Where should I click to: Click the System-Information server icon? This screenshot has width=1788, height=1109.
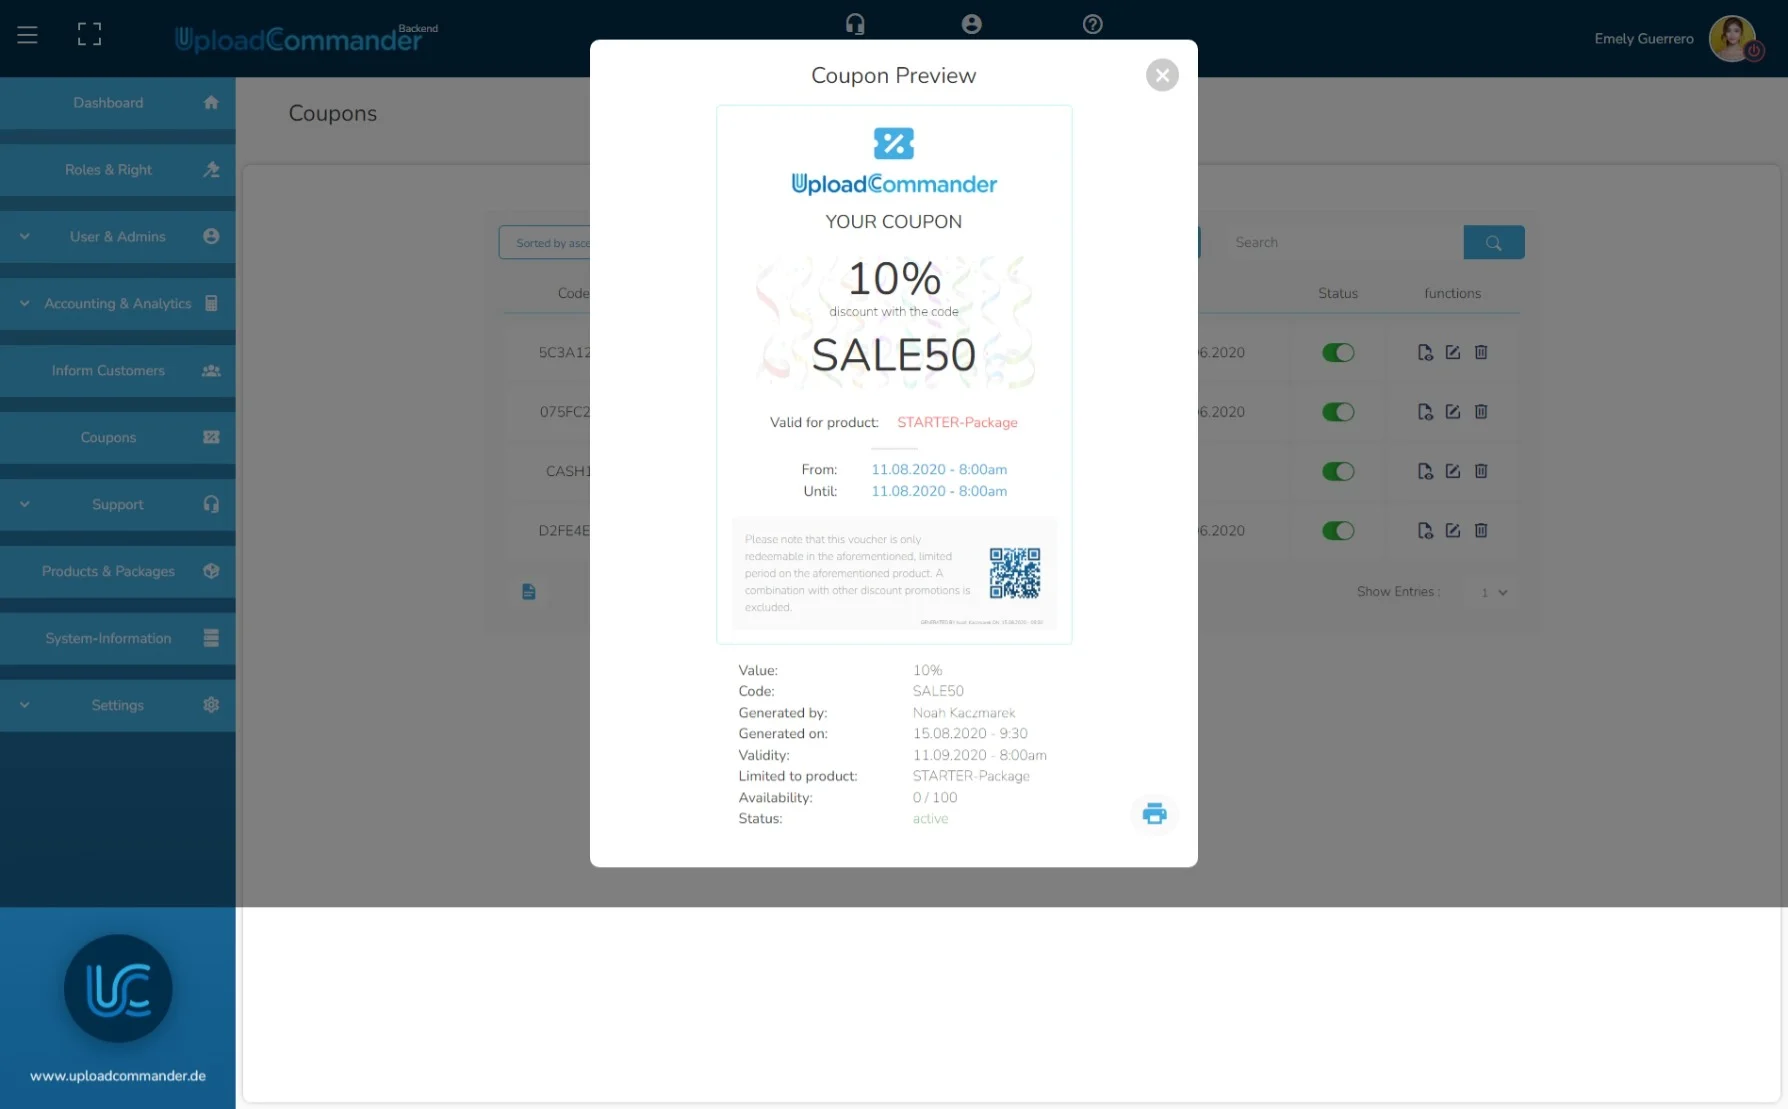point(211,639)
